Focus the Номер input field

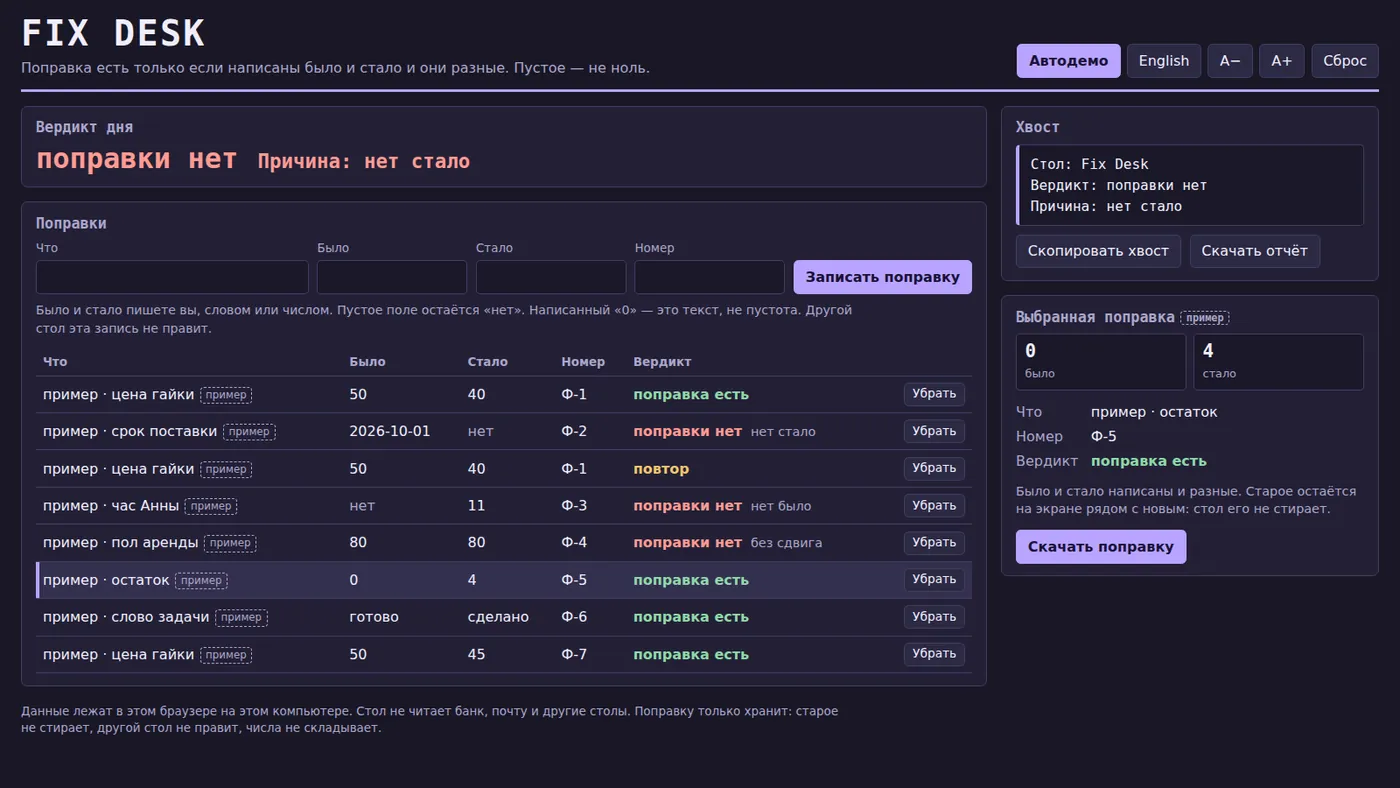710,277
